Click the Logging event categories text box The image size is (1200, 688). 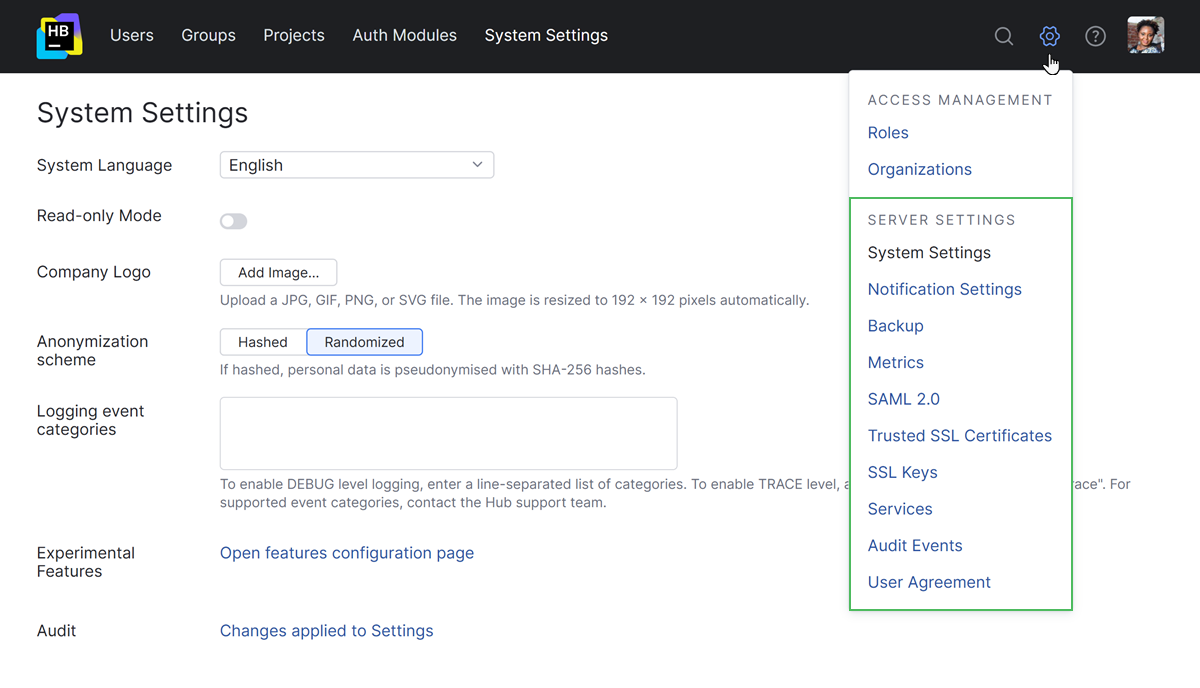coord(448,433)
